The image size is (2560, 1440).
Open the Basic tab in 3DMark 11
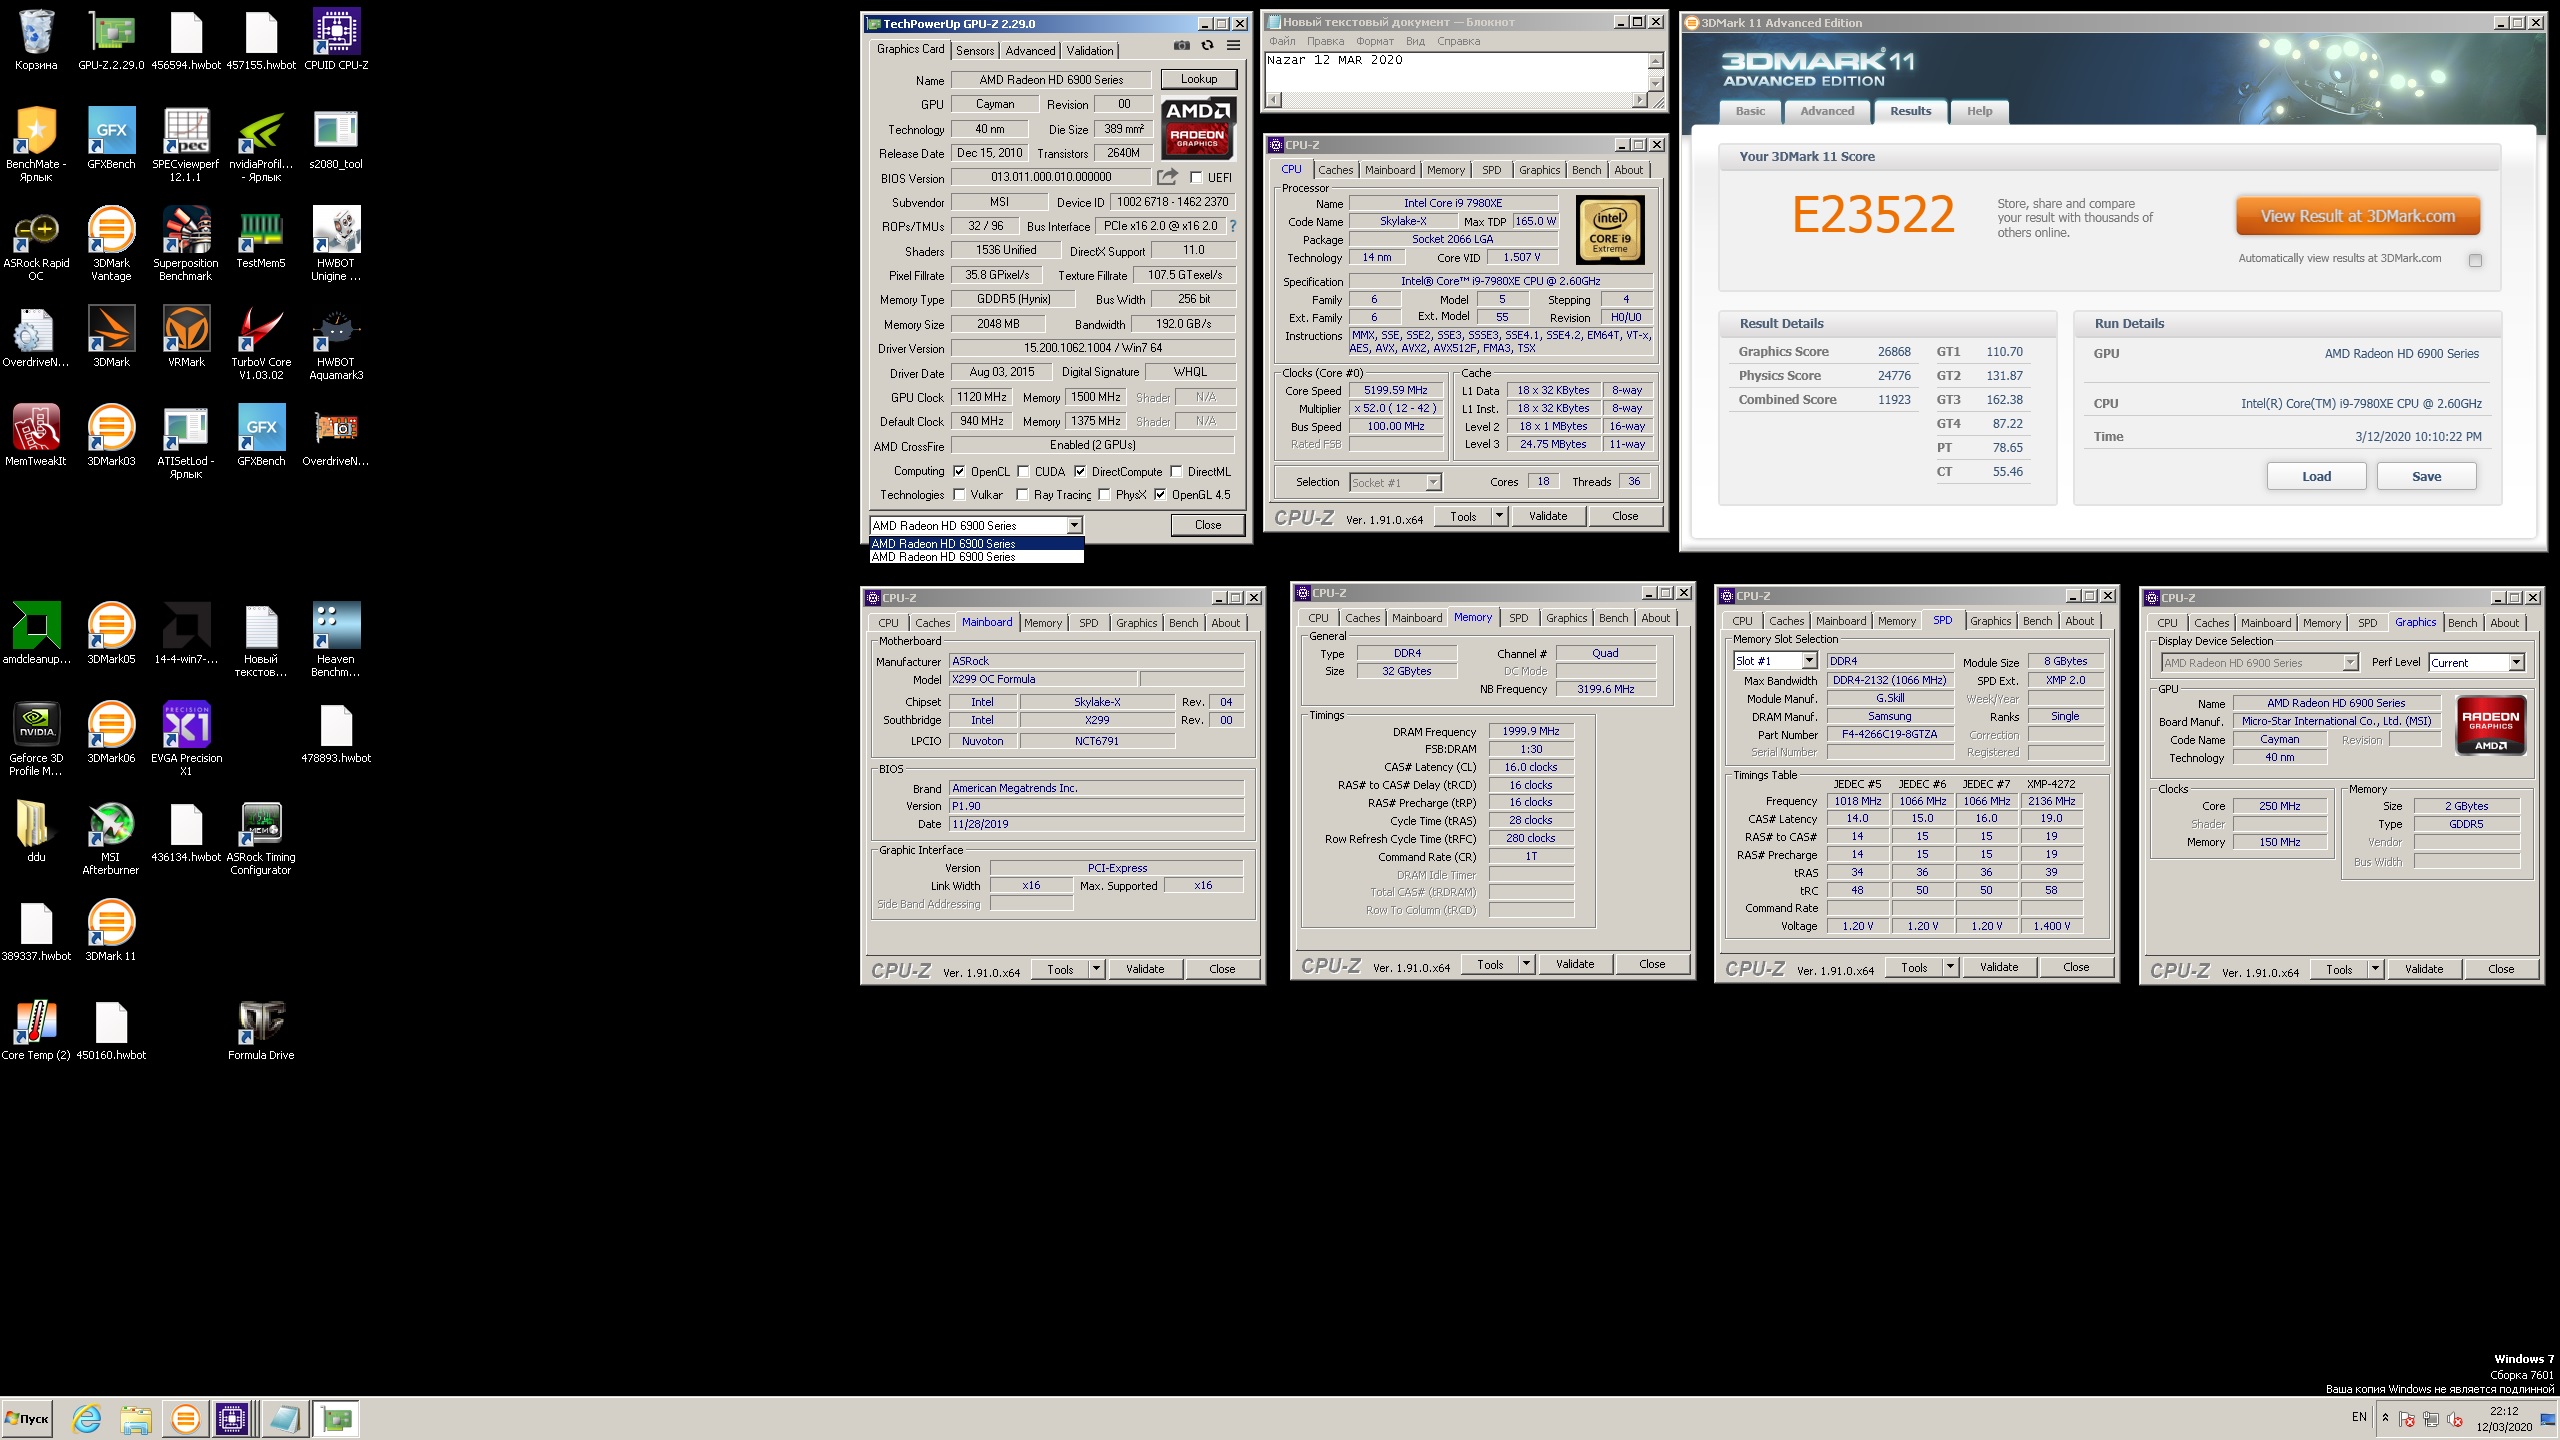(1750, 111)
